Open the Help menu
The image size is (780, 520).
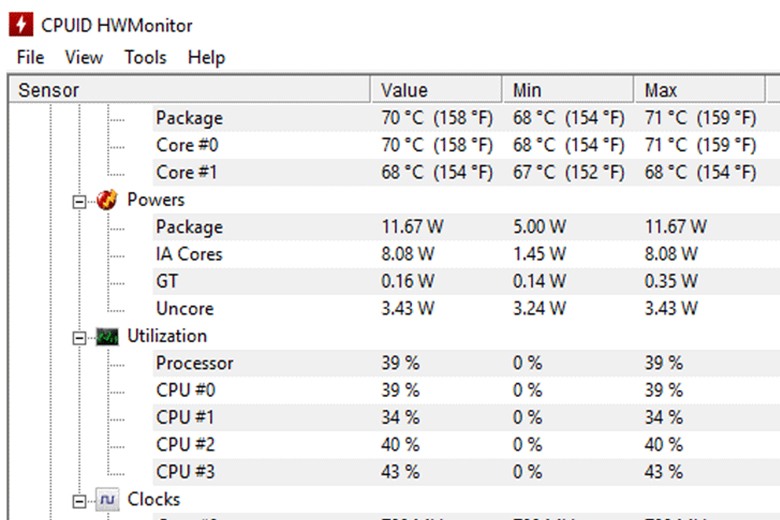(206, 57)
